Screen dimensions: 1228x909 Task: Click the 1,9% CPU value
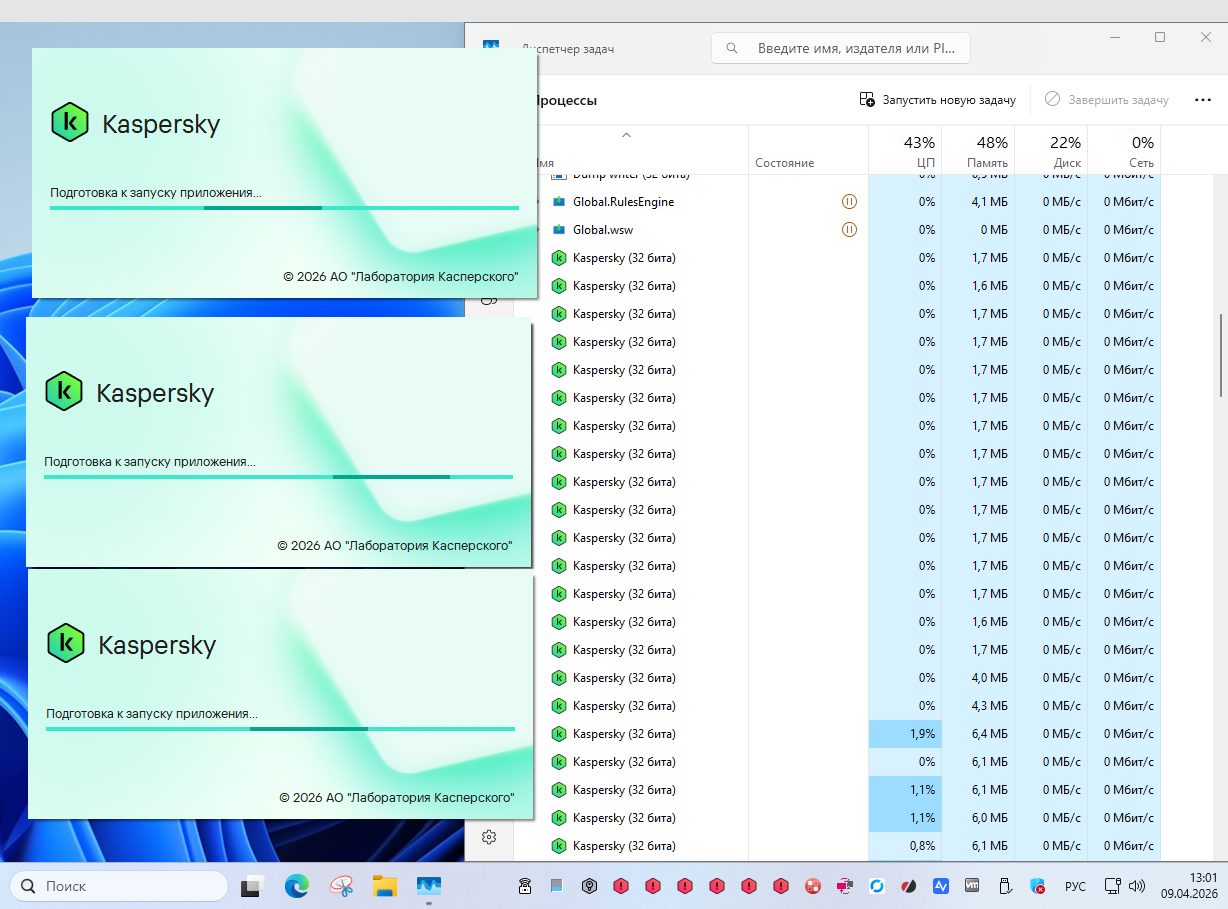pos(922,734)
